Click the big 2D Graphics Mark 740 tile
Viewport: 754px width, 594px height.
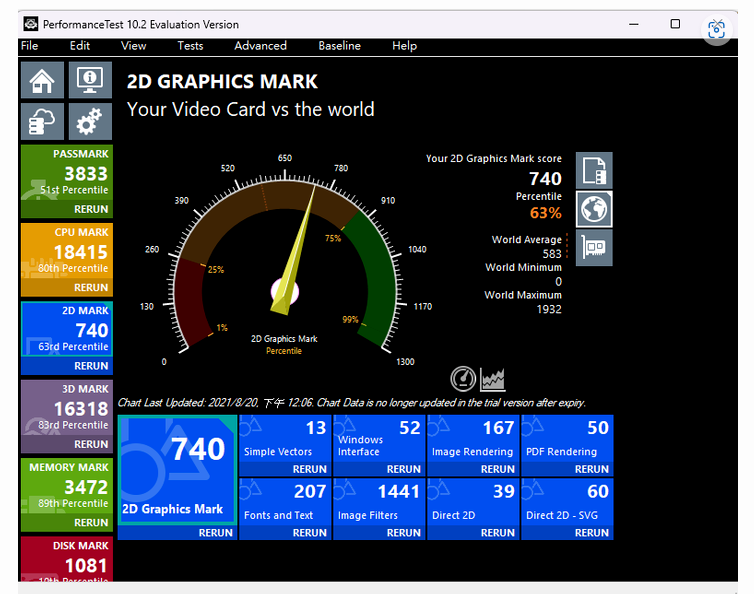(x=177, y=470)
